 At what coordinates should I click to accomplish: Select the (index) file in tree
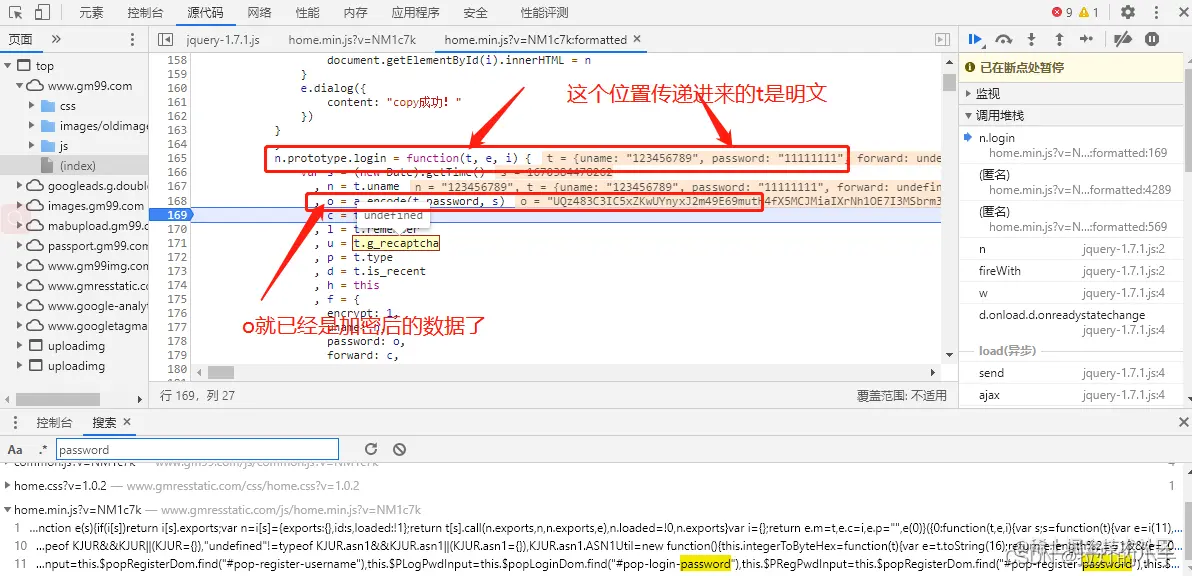pyautogui.click(x=78, y=165)
